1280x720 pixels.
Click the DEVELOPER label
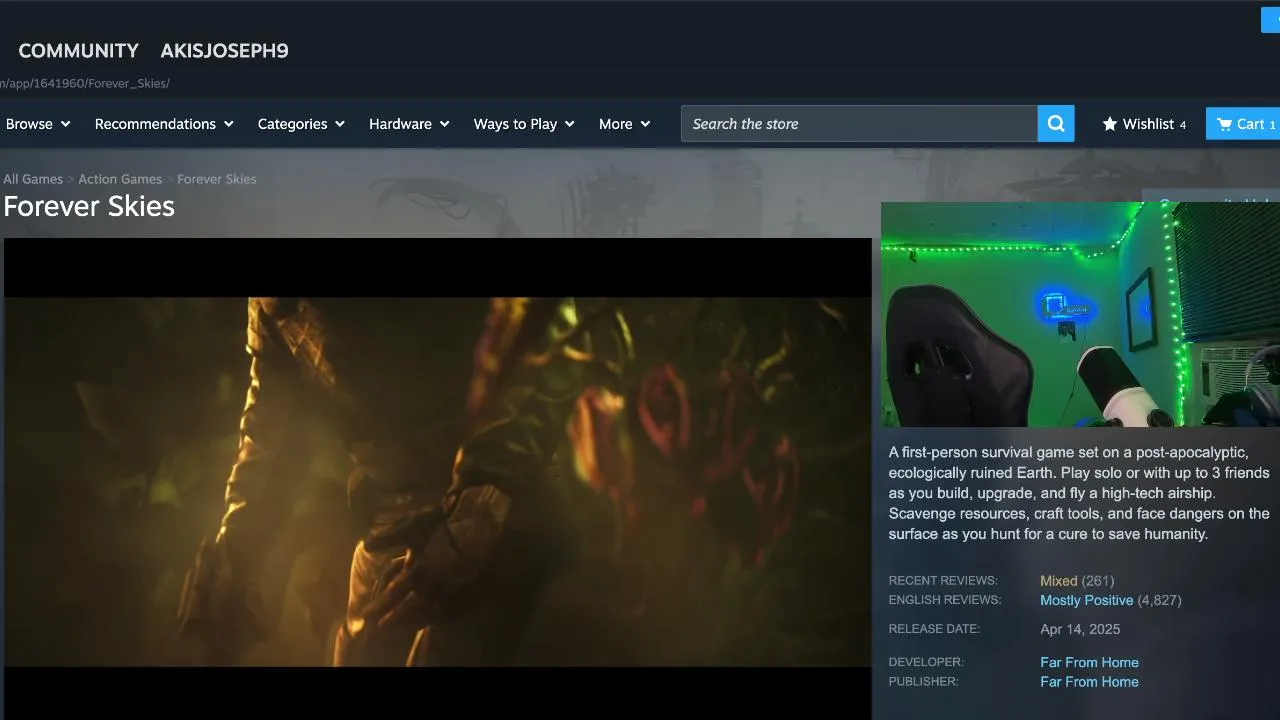click(926, 662)
